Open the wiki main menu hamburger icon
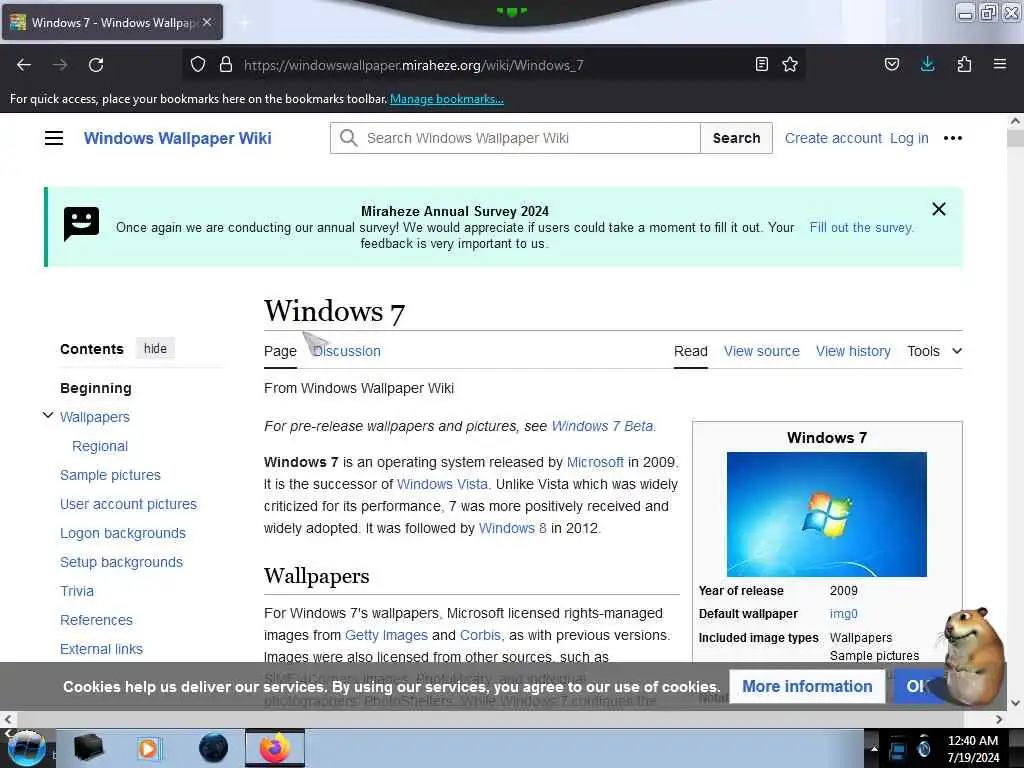 click(x=54, y=138)
